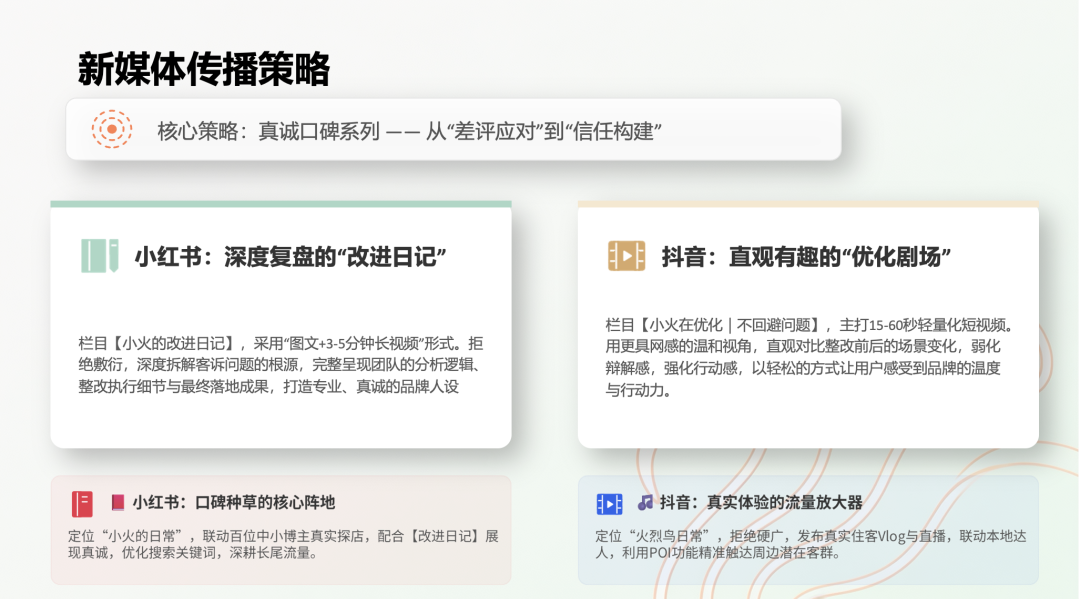Viewport: 1079px width, 599px height.
Task: Select heading 抖音：直观有趣的“优化剧场”
Action: click(x=806, y=257)
